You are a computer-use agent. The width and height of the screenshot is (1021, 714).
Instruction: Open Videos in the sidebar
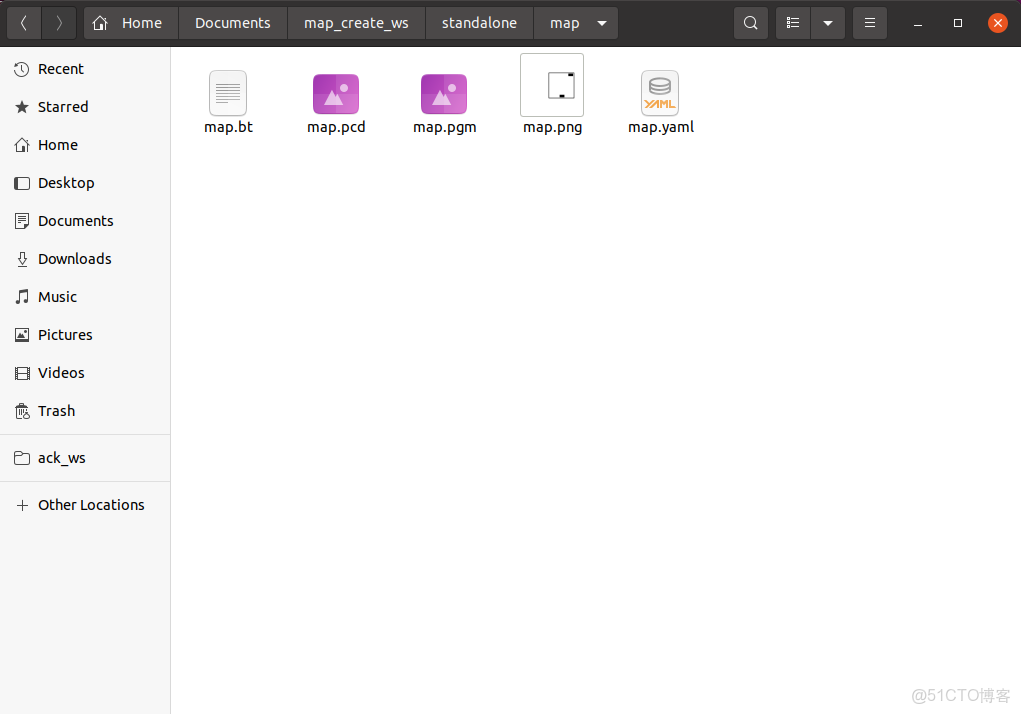tap(85, 373)
